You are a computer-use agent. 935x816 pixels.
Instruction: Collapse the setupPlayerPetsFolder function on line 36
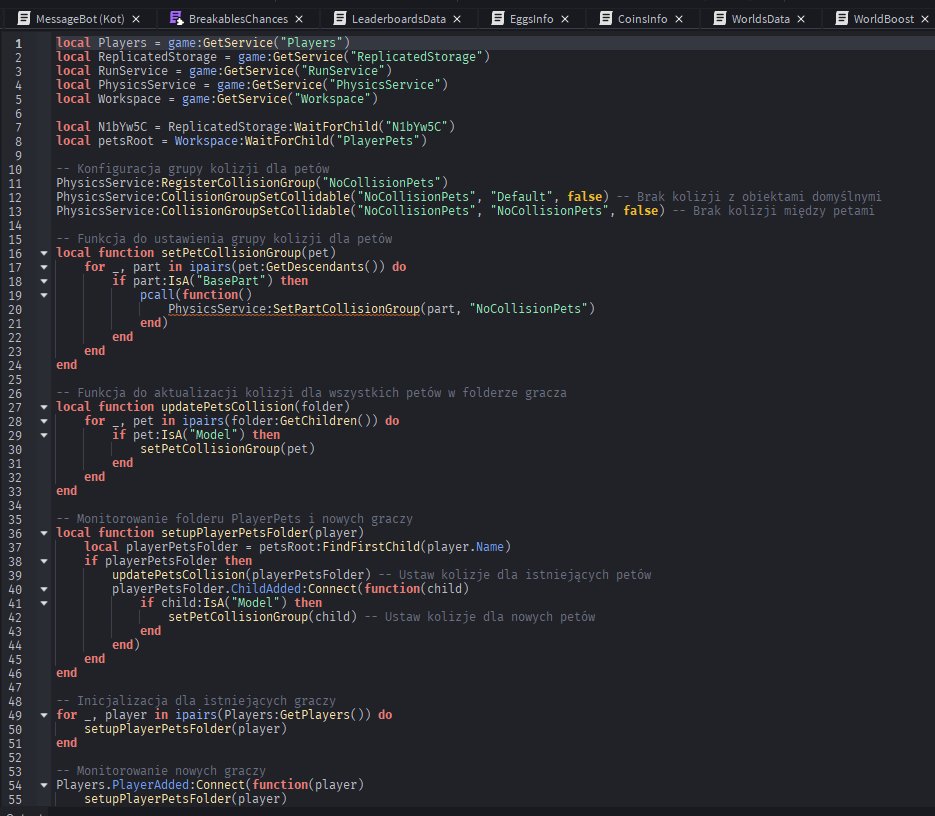tap(44, 533)
